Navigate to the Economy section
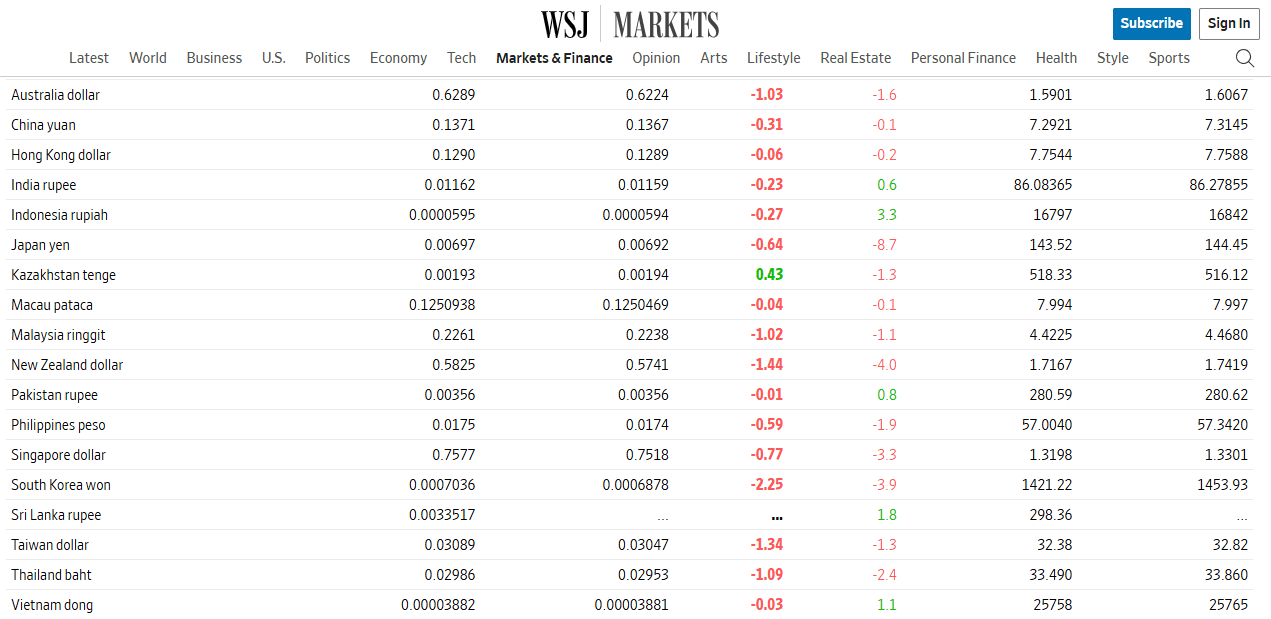The width and height of the screenshot is (1271, 619). click(398, 58)
